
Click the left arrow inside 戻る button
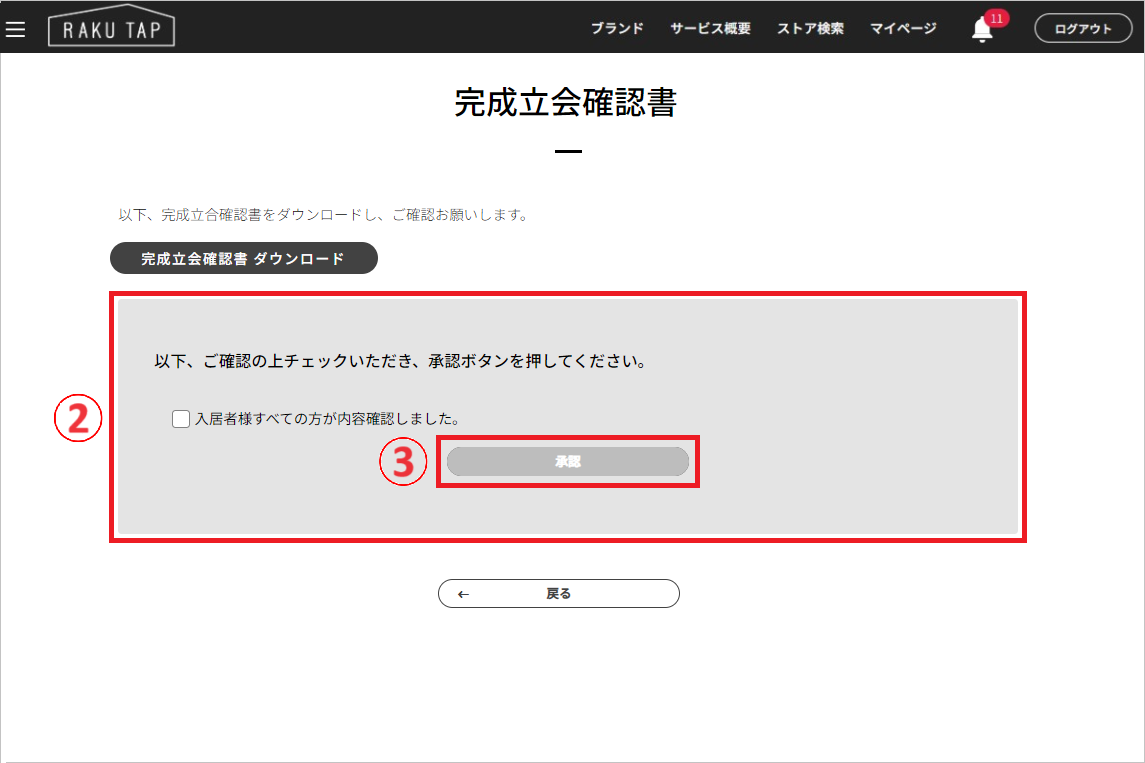coord(463,594)
